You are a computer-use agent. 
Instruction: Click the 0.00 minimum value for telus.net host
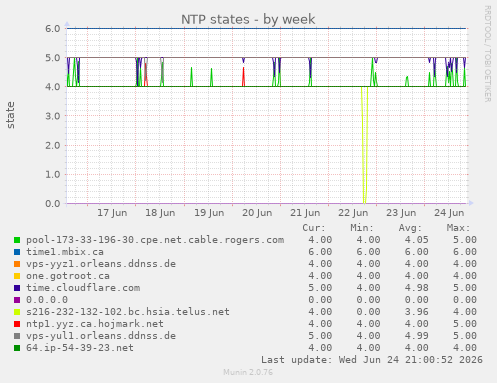368,312
